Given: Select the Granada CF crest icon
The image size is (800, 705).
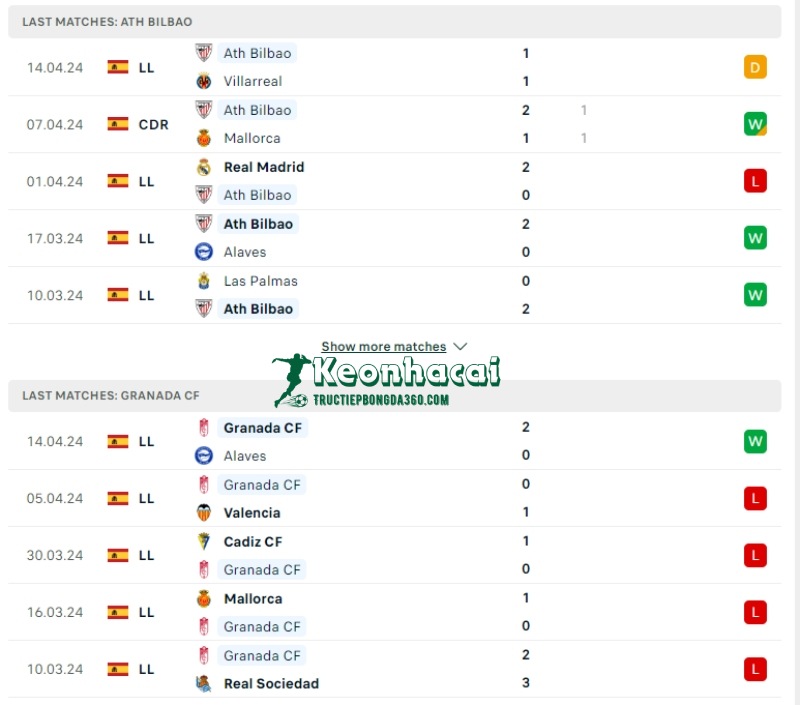Looking at the screenshot, I should 203,427.
